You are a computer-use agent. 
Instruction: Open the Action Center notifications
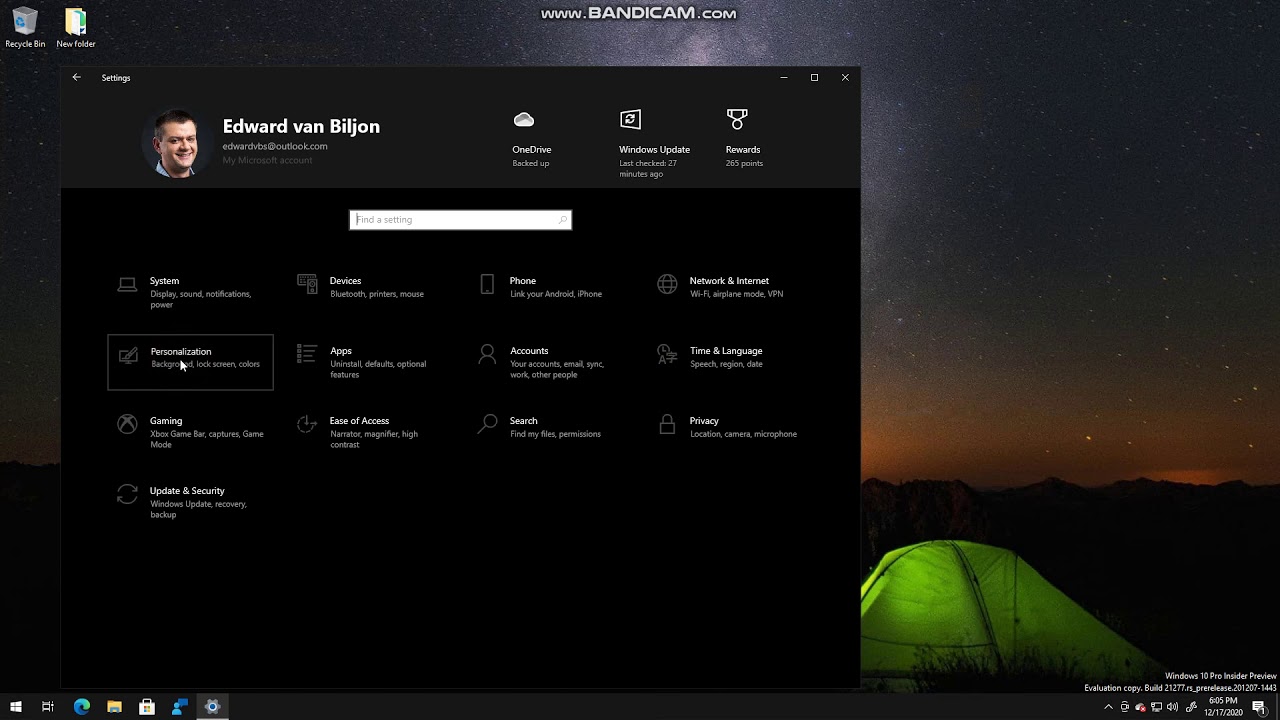(1260, 707)
